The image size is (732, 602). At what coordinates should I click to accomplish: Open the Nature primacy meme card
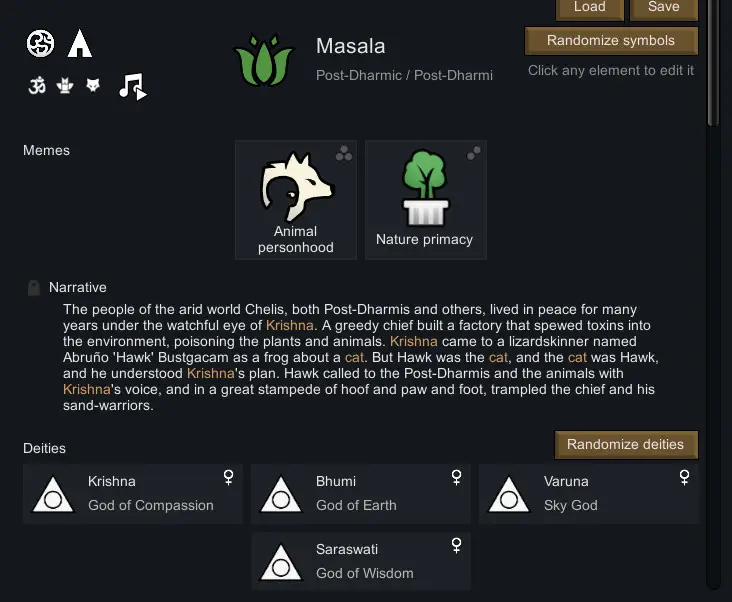pos(426,200)
